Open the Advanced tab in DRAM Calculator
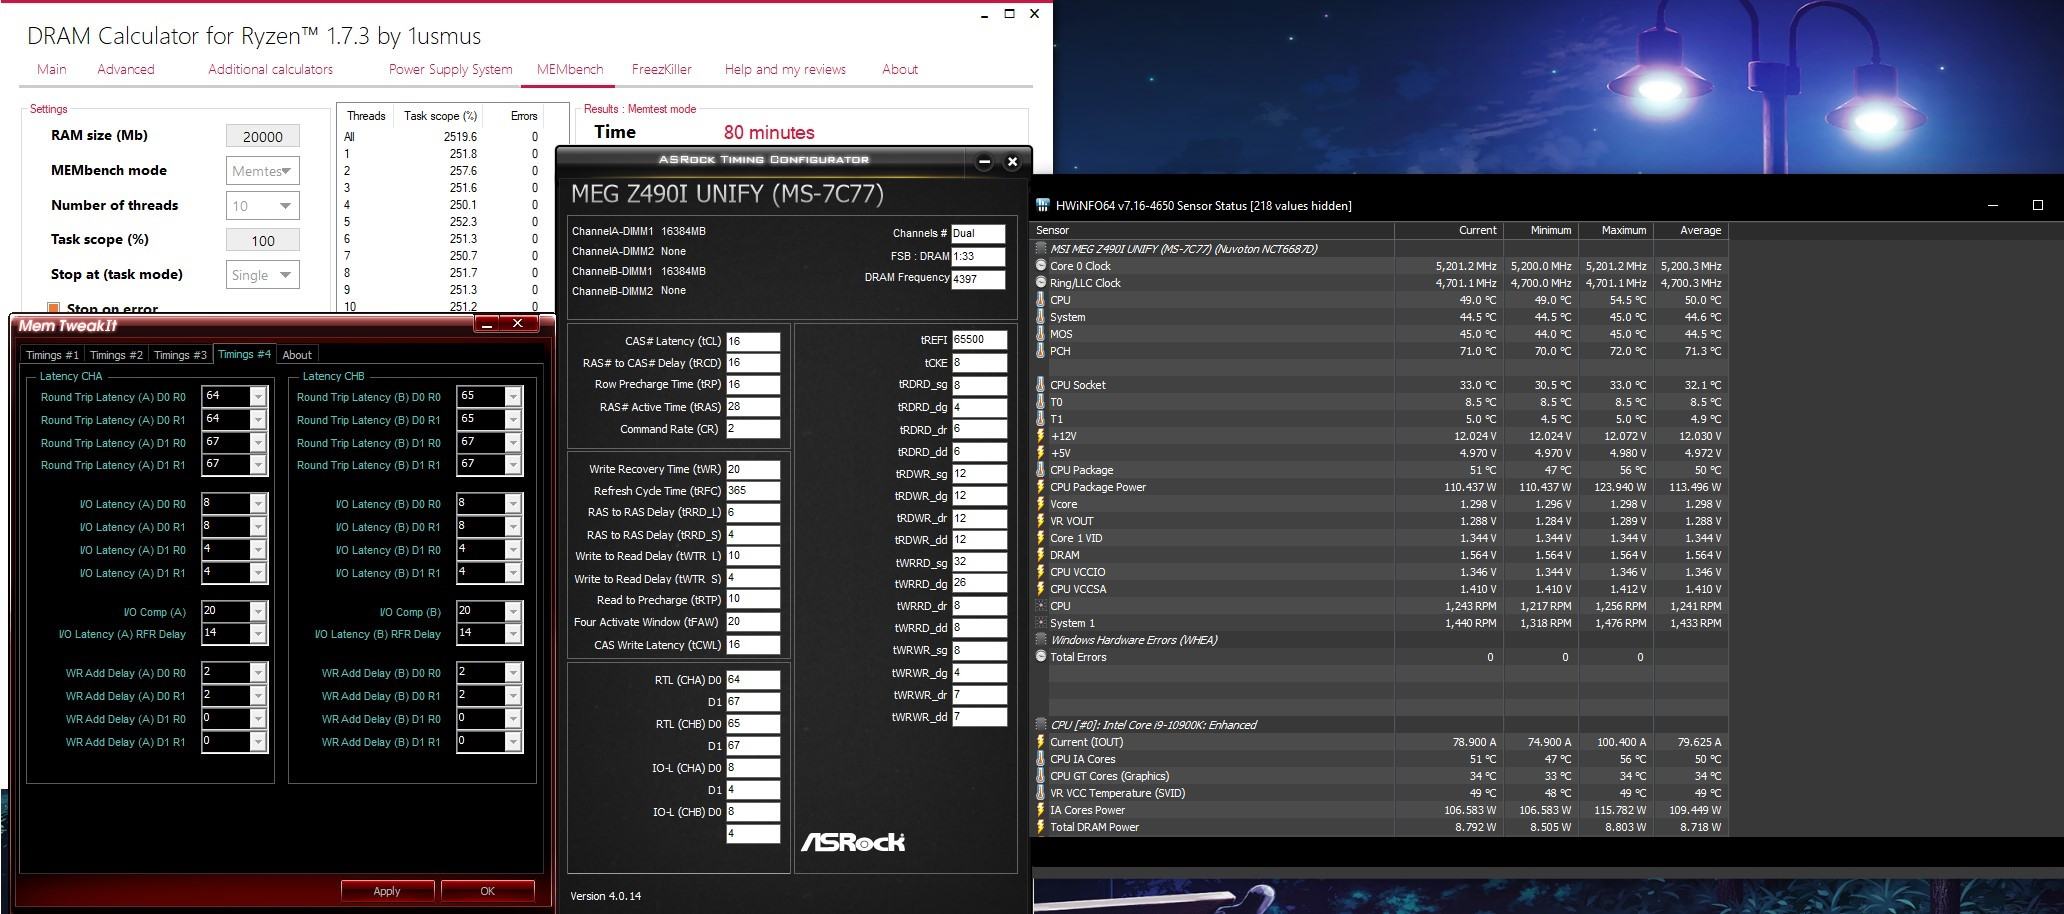Viewport: 2064px width, 914px height. tap(126, 69)
